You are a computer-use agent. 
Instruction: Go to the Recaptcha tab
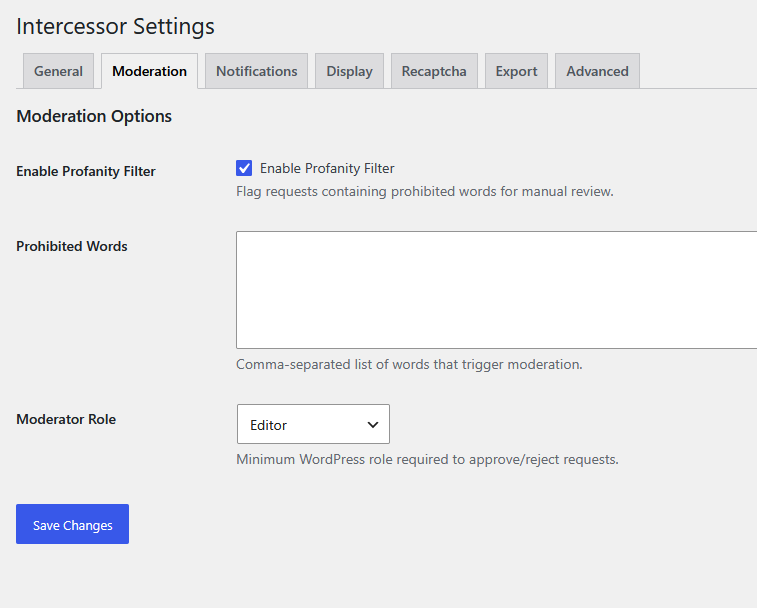click(434, 71)
